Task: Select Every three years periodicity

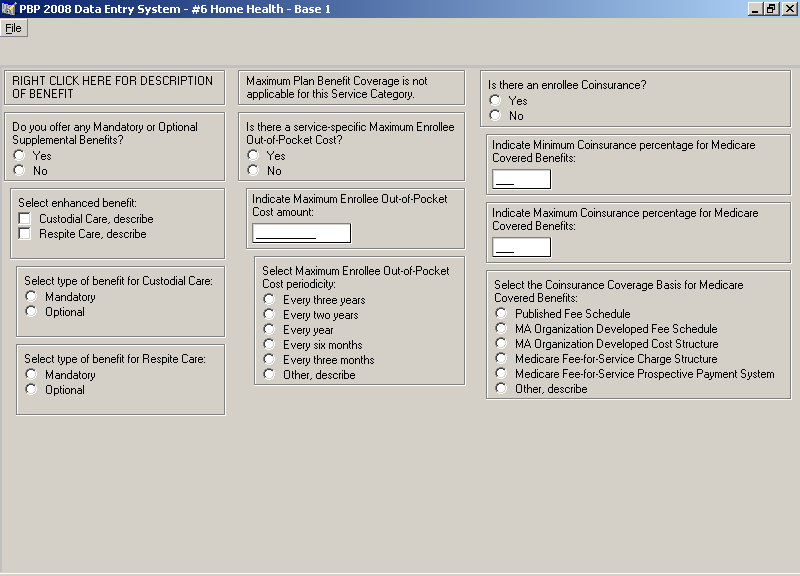Action: click(x=269, y=299)
